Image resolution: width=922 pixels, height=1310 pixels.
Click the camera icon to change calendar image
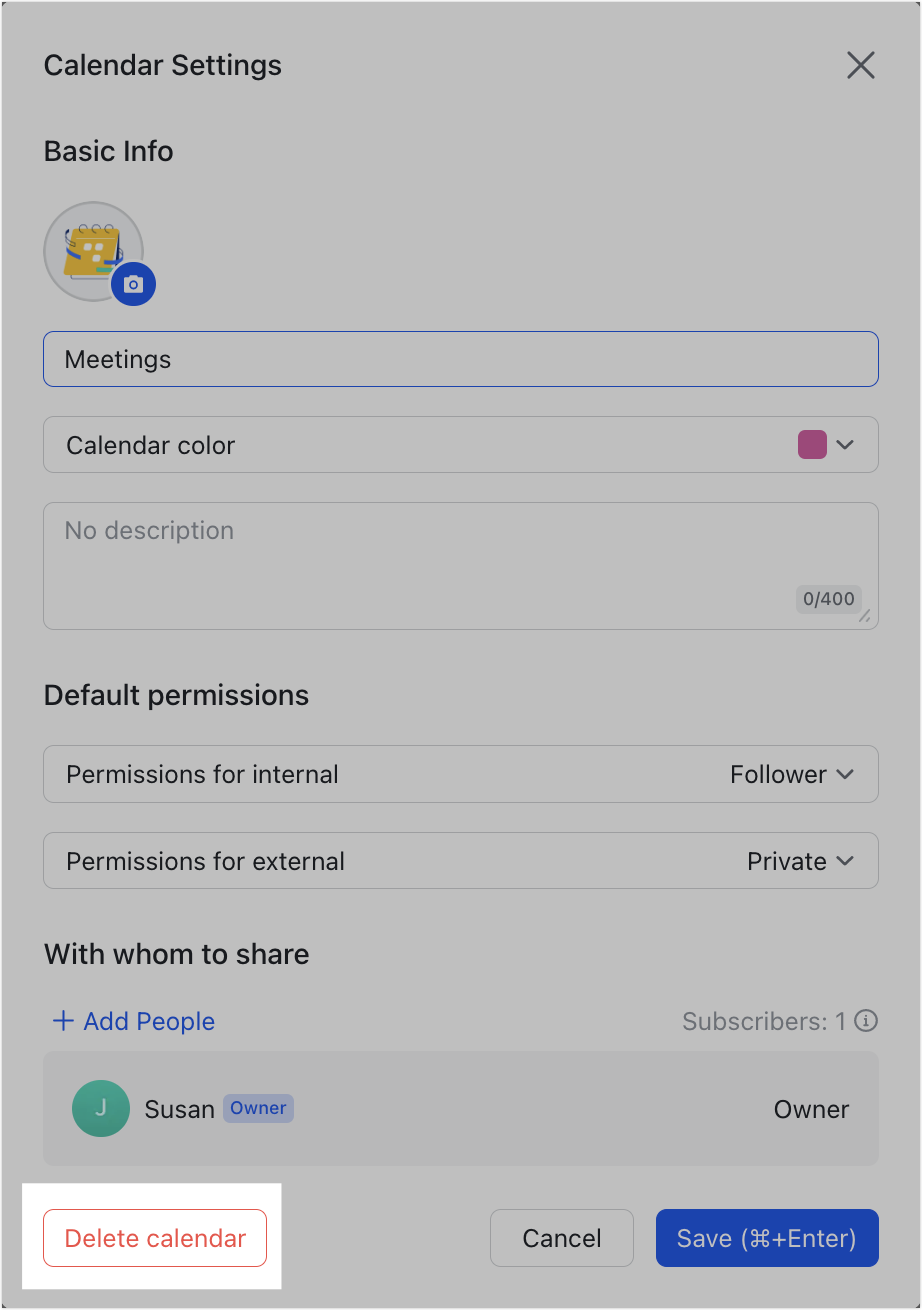pyautogui.click(x=131, y=284)
